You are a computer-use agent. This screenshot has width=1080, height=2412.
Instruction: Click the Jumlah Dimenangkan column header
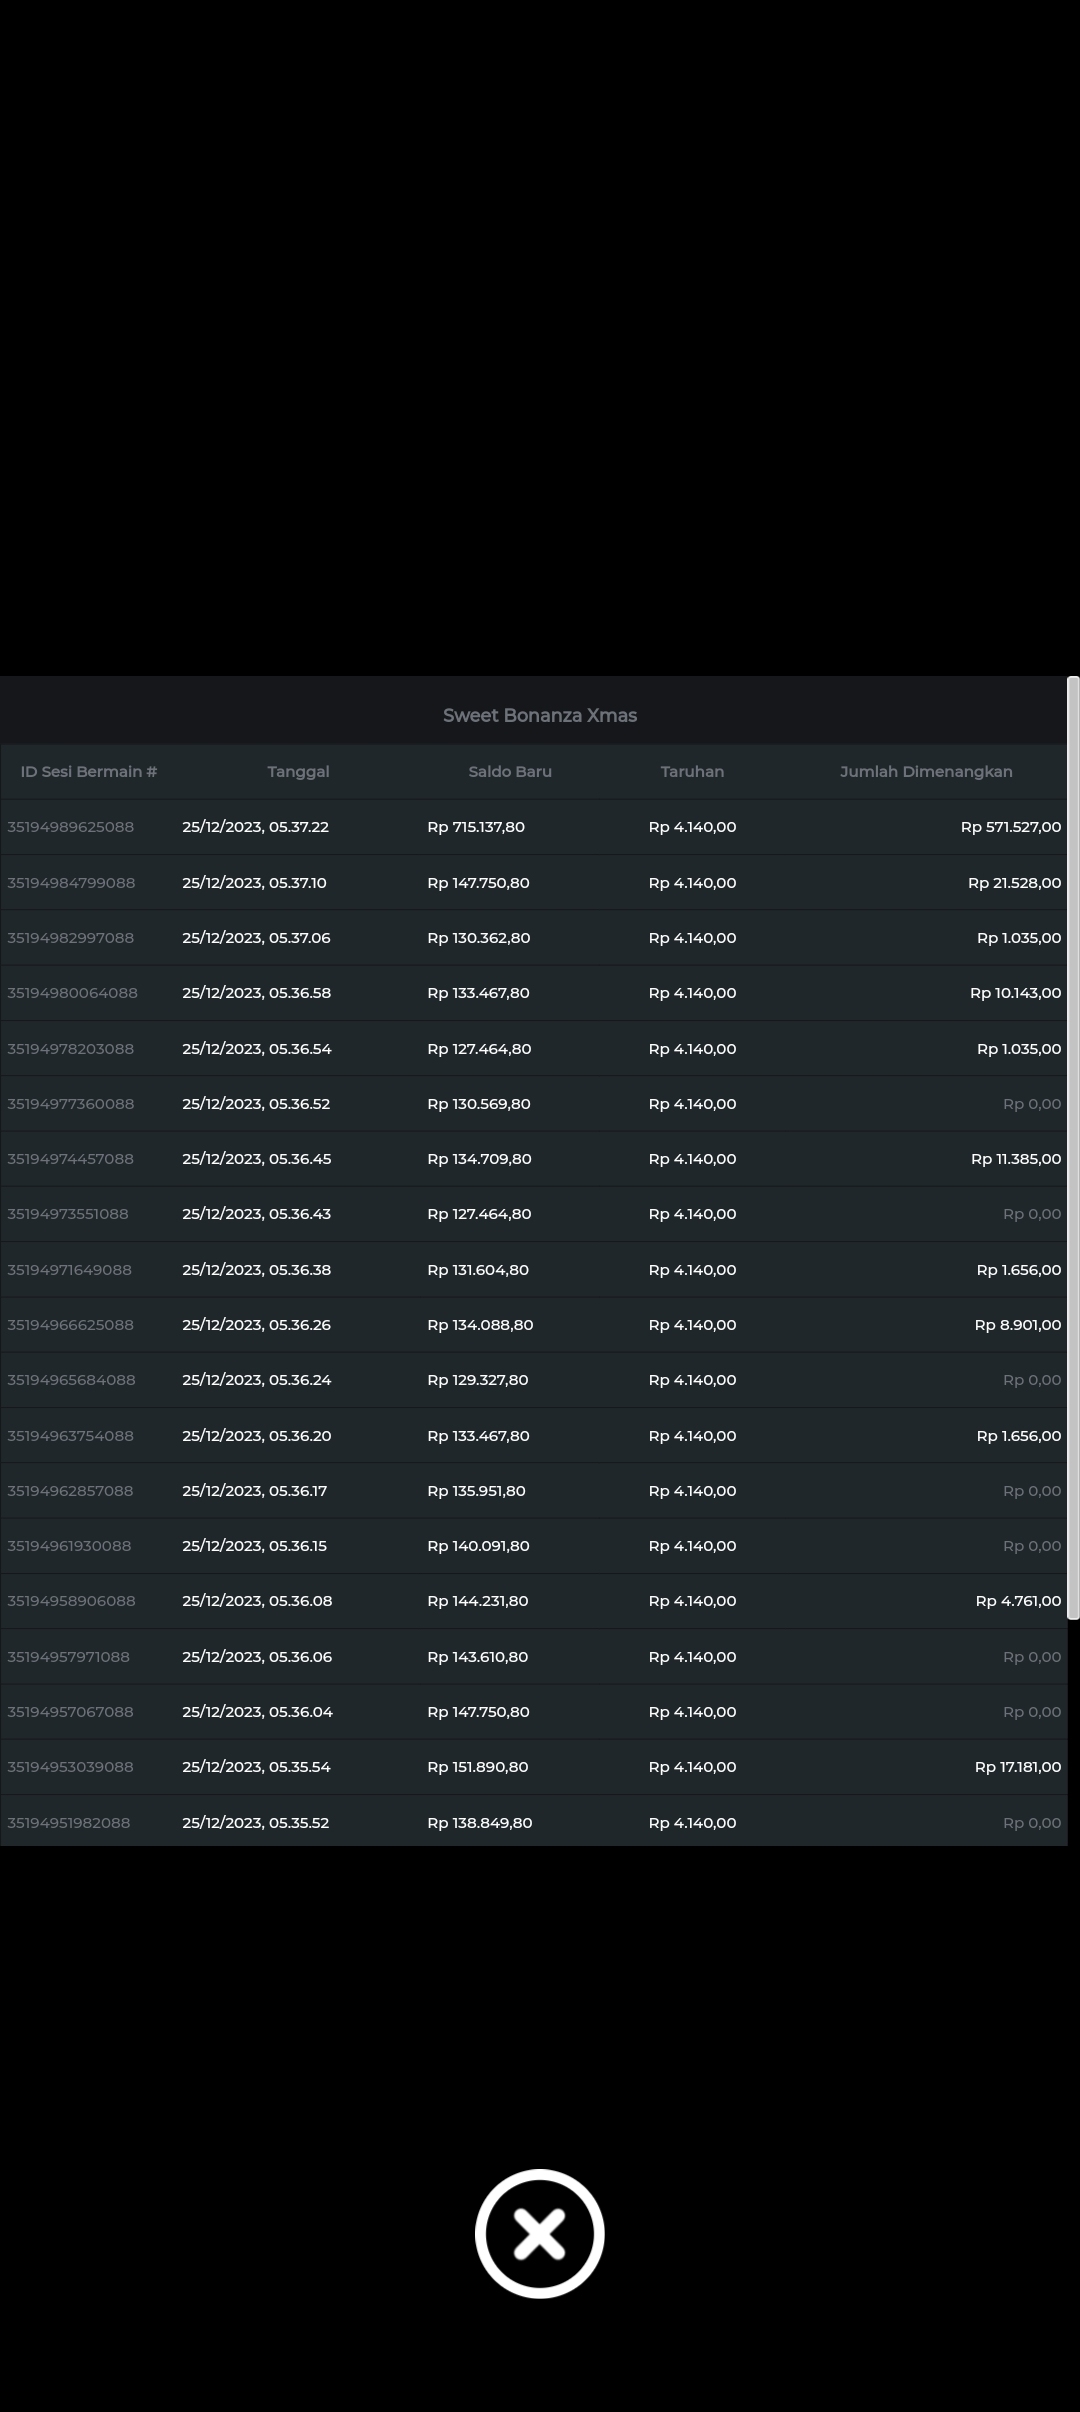click(x=926, y=771)
